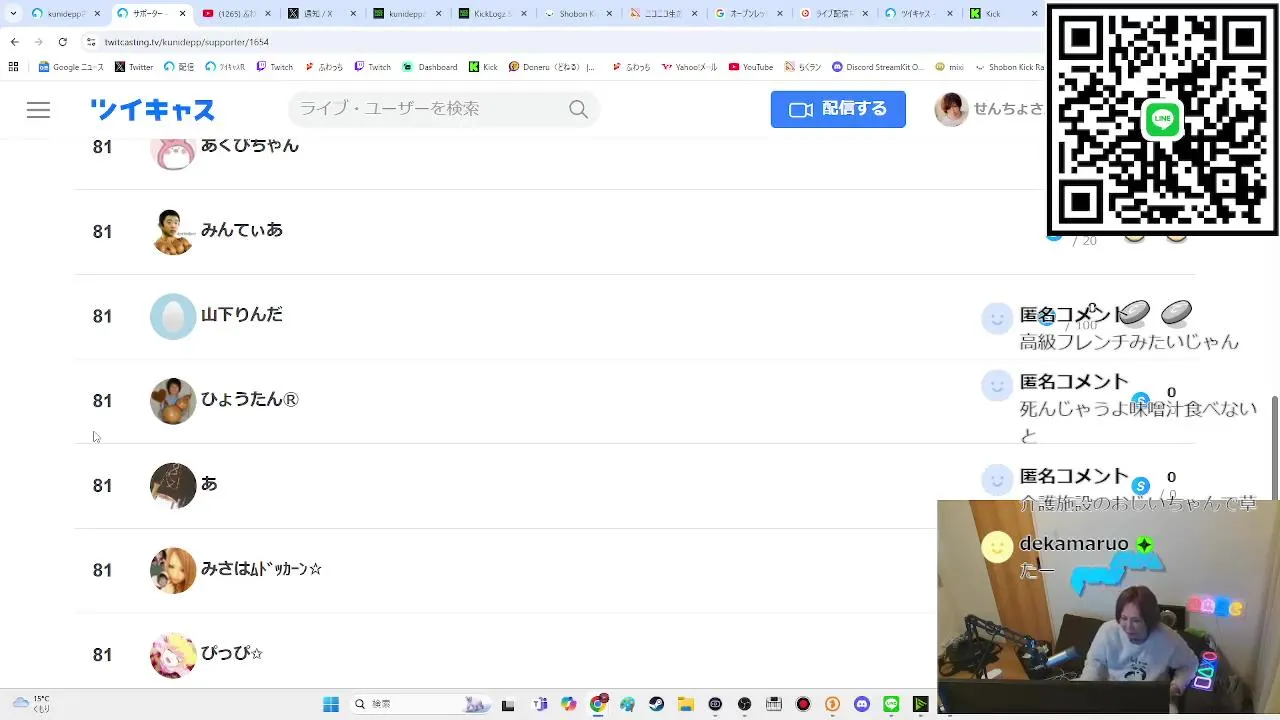Switch to the Shobon Ki tab
This screenshot has height=720, width=1280.
[x=577, y=14]
